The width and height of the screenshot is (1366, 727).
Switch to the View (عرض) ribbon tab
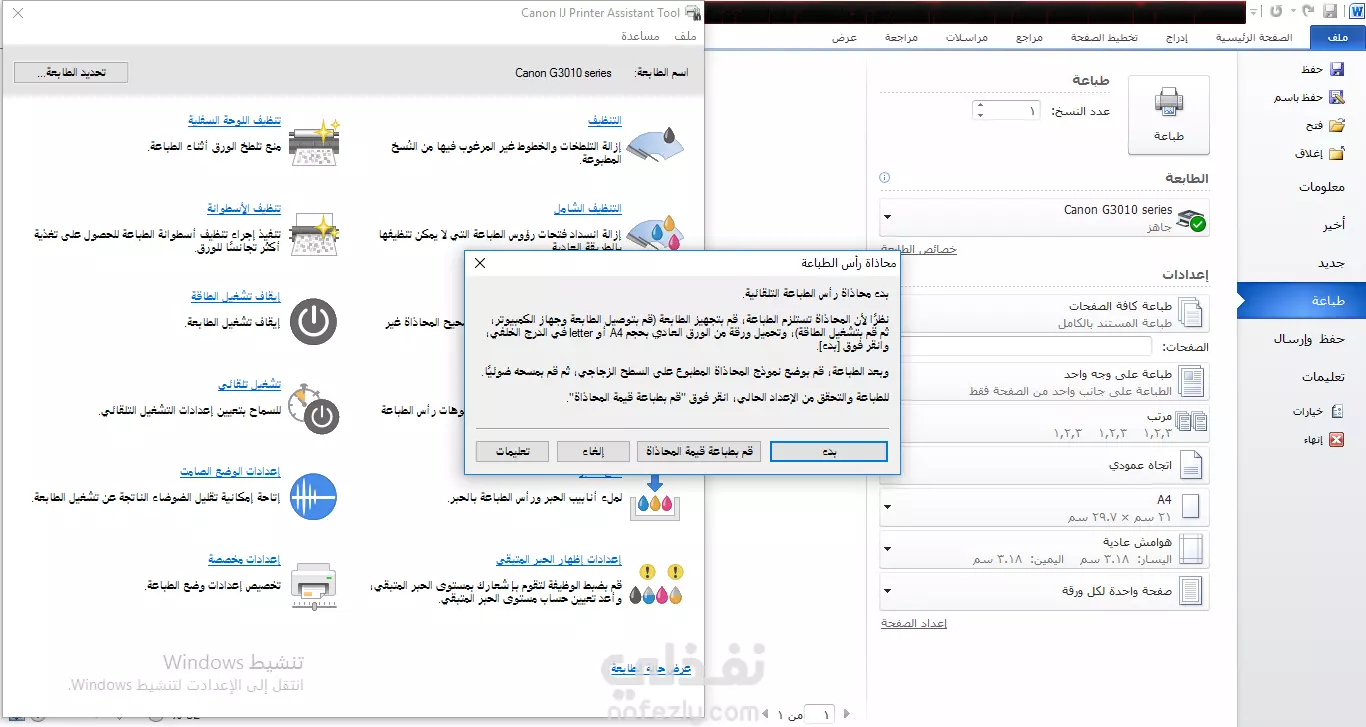point(845,38)
